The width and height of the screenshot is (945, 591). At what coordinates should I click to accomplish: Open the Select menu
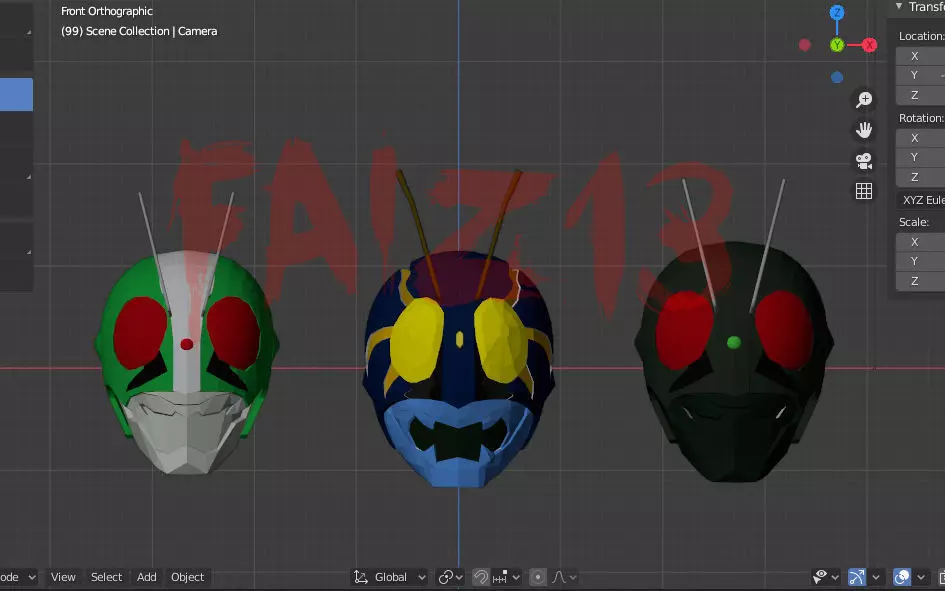(x=107, y=577)
